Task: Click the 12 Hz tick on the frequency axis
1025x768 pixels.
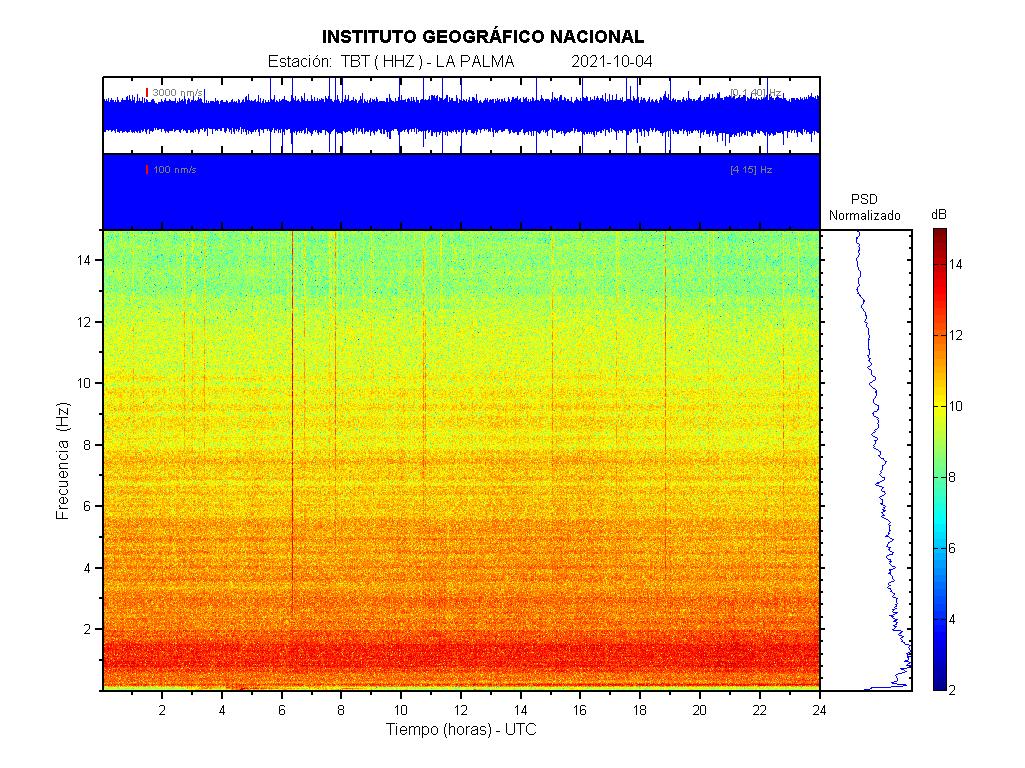Action: point(84,322)
